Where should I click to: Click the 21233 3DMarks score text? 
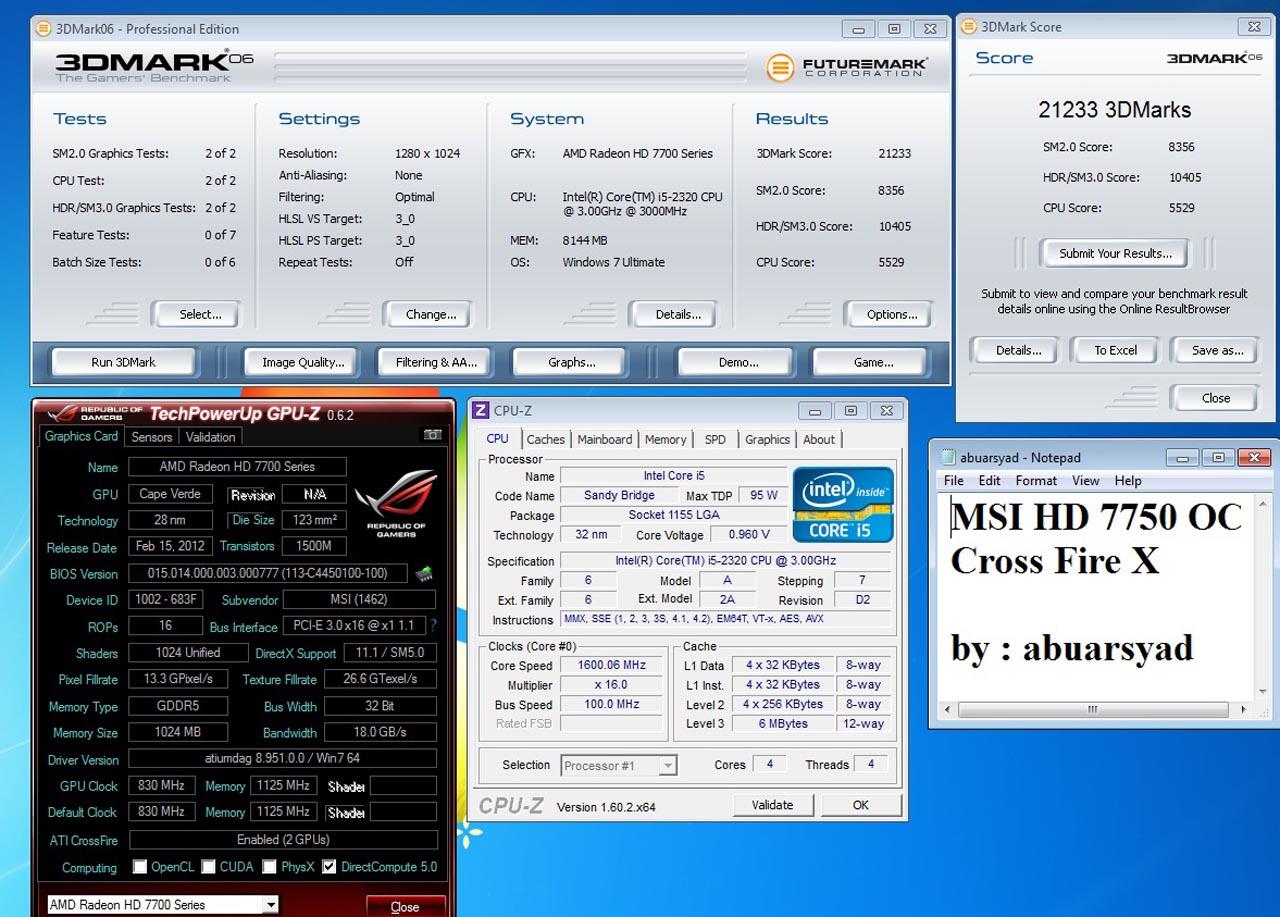pos(1114,110)
